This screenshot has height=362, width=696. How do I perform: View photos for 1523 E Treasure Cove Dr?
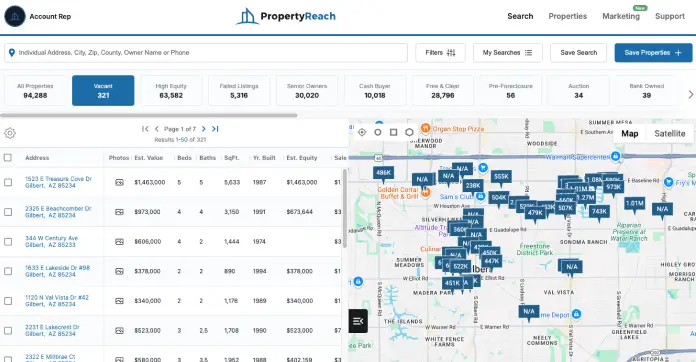pos(119,182)
